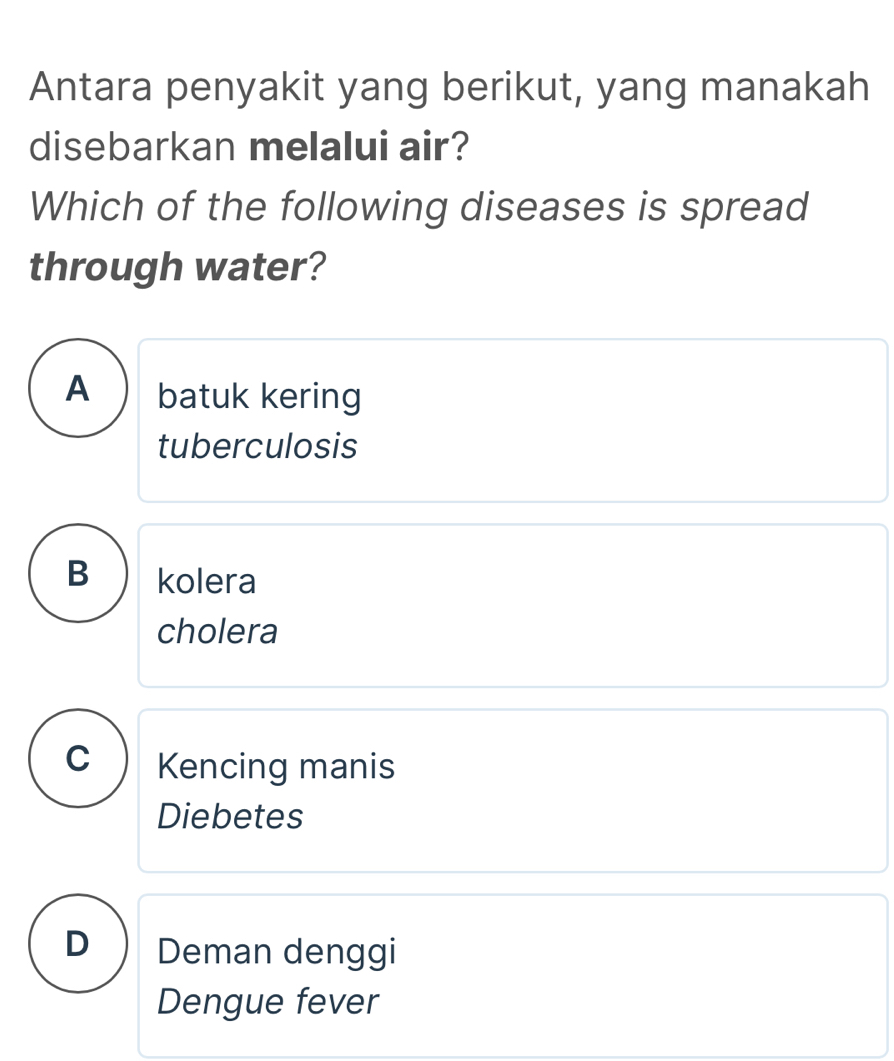Viewport: 894px width, 1061px height.
Task: Choose the italic 'cholera' answer label
Action: coord(218,631)
